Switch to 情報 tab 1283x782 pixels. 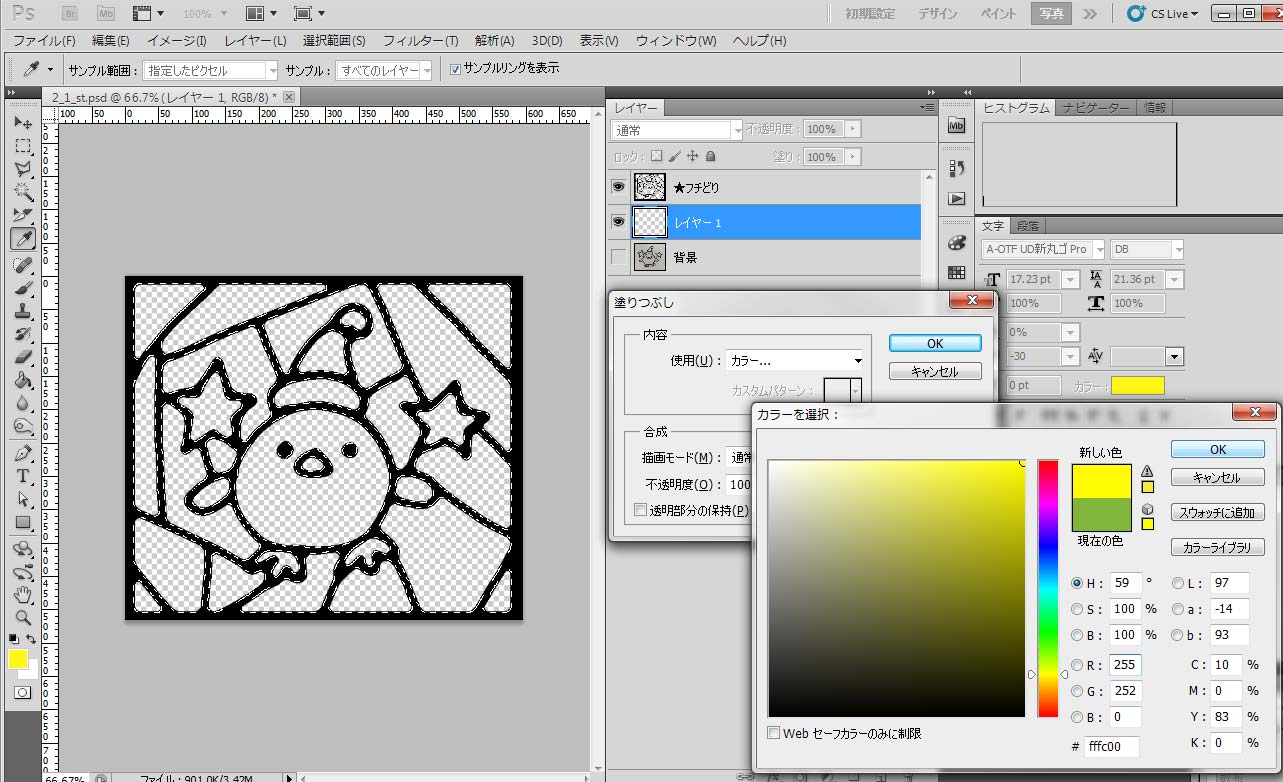pos(1155,107)
